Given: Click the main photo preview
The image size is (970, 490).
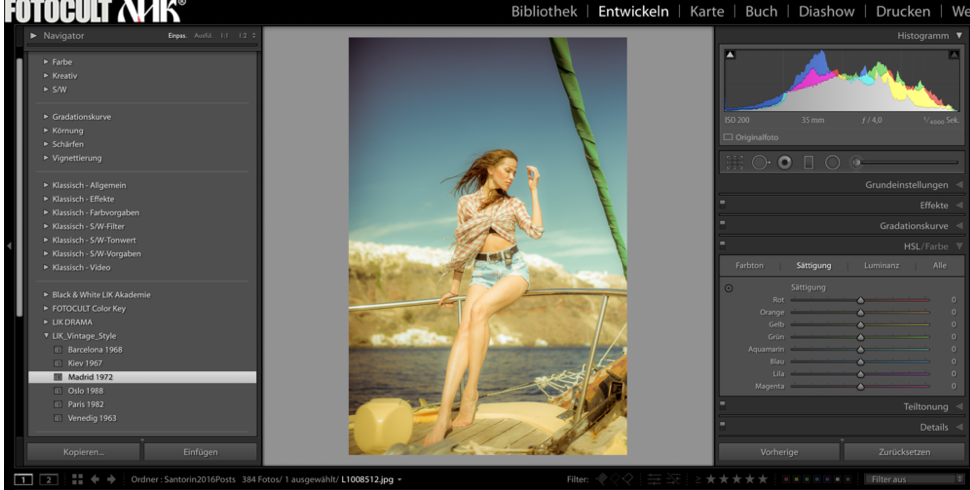Looking at the screenshot, I should tap(487, 246).
